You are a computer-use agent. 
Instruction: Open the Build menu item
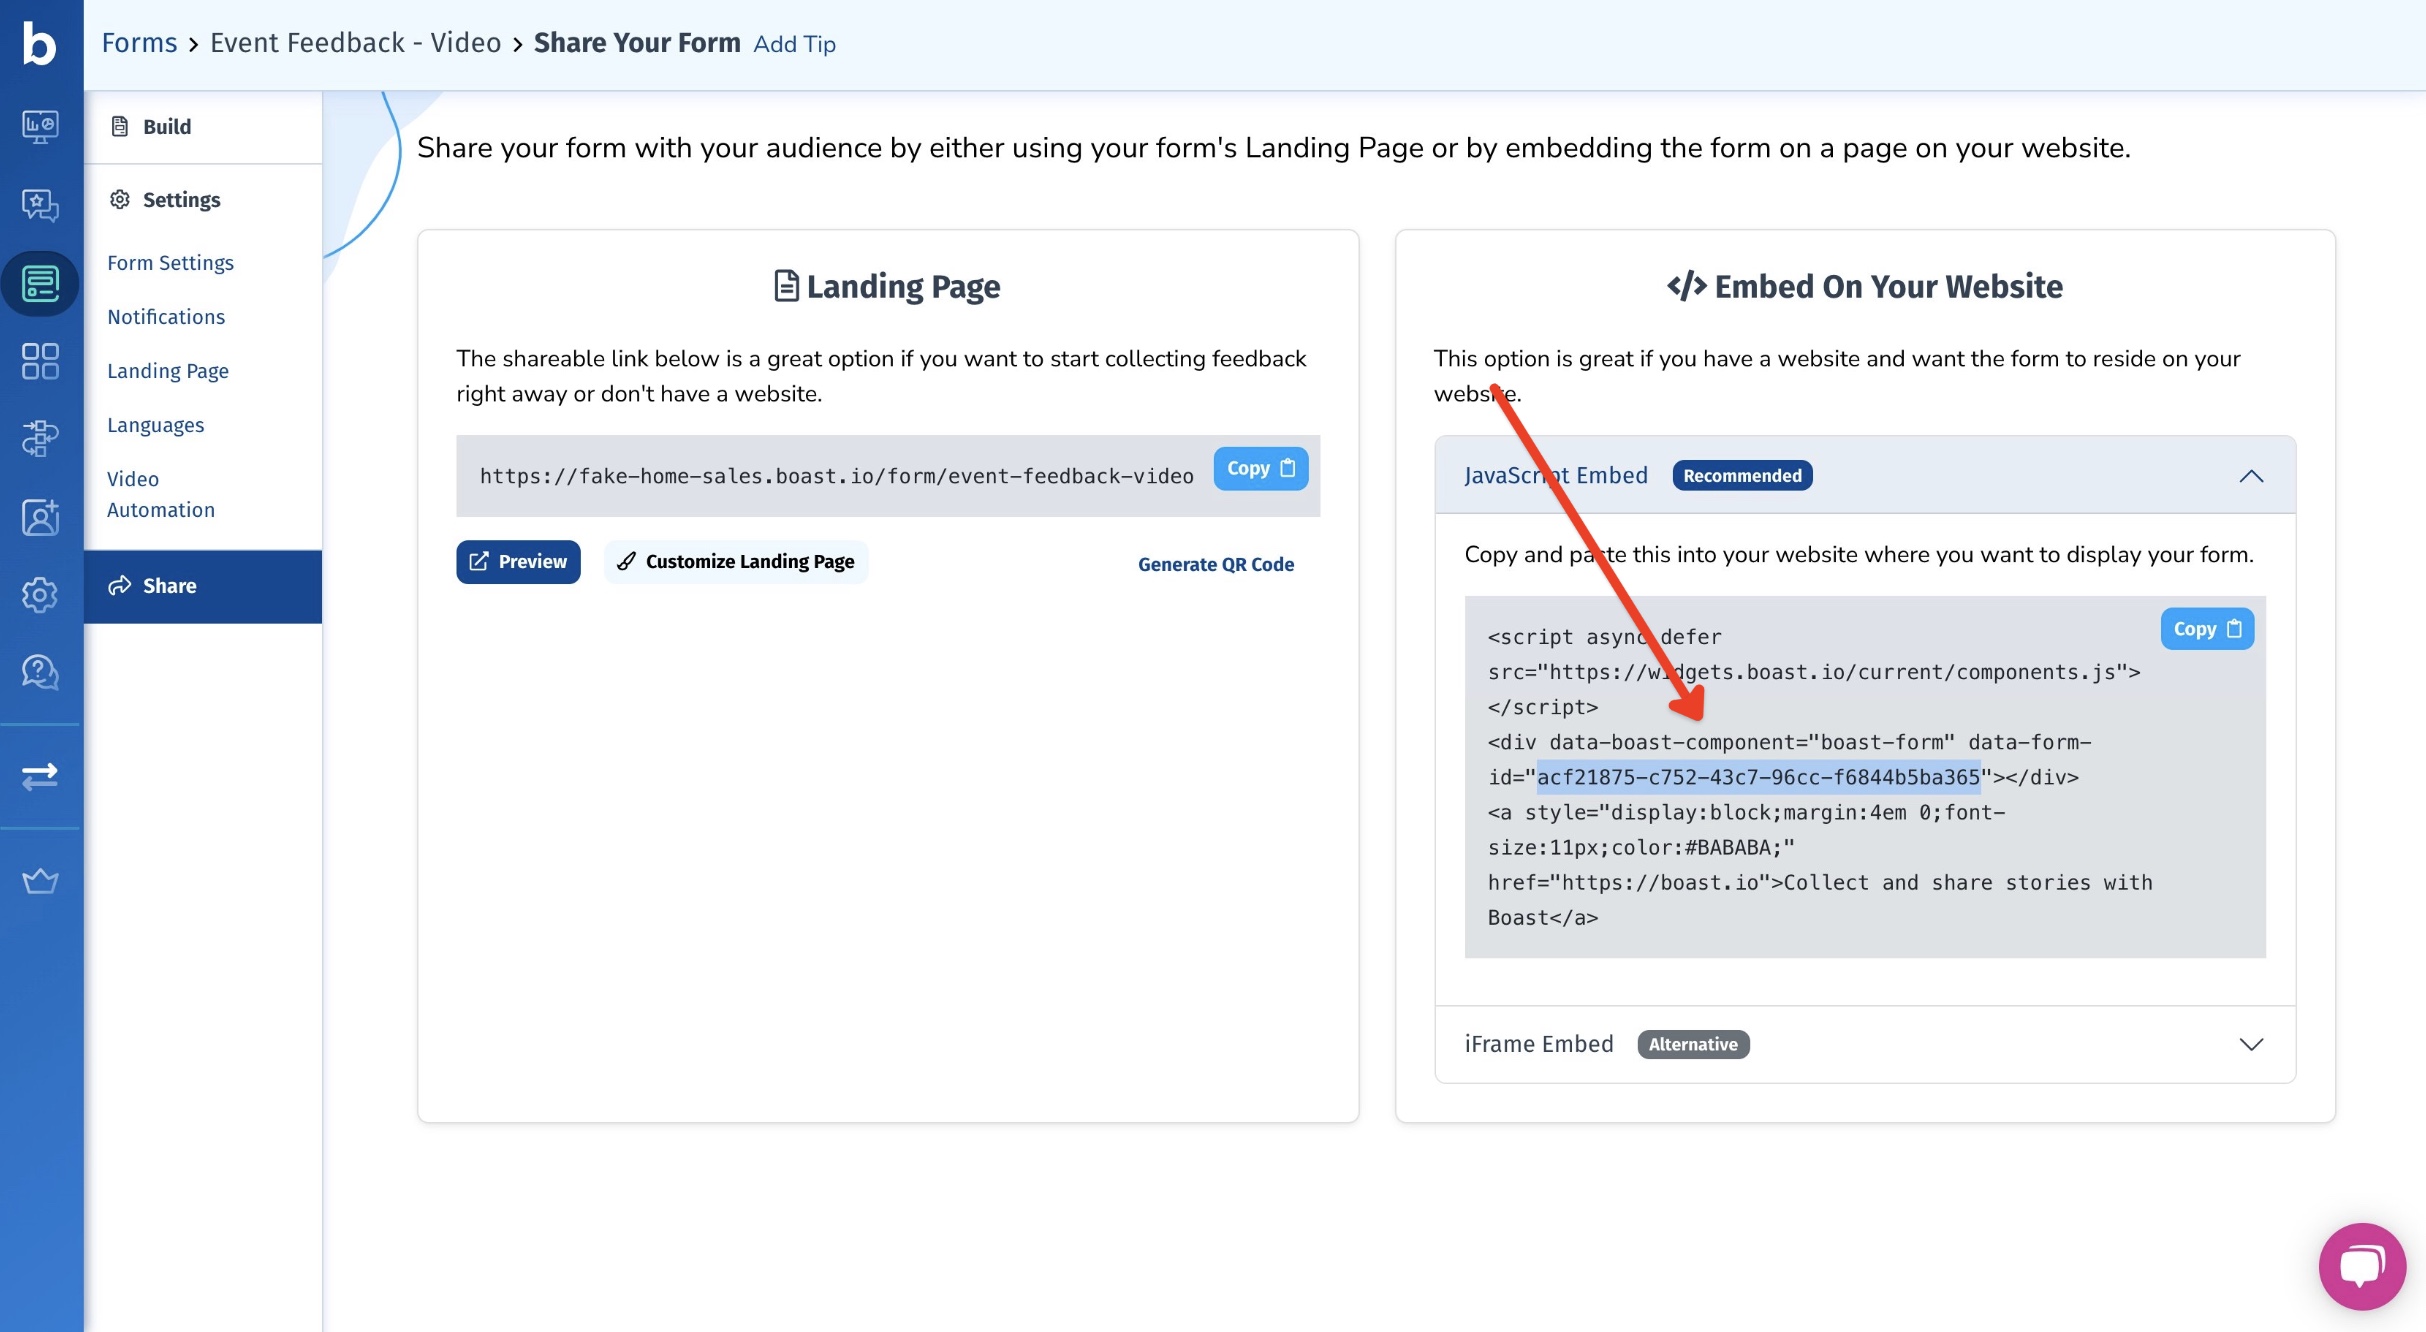click(x=166, y=127)
